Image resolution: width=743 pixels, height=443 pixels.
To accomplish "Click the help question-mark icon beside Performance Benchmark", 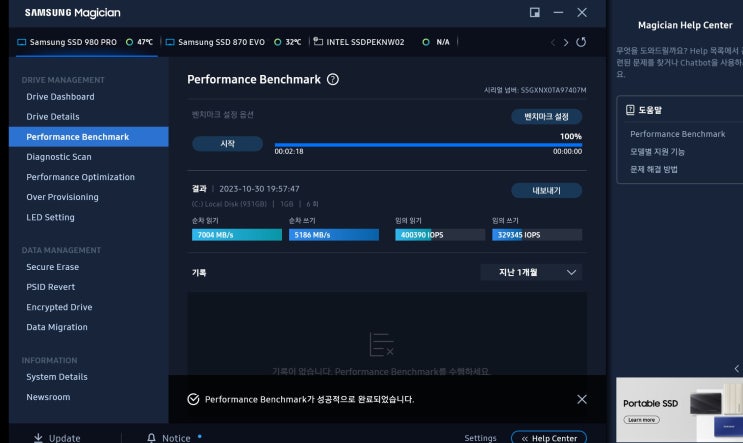I will pyautogui.click(x=333, y=80).
